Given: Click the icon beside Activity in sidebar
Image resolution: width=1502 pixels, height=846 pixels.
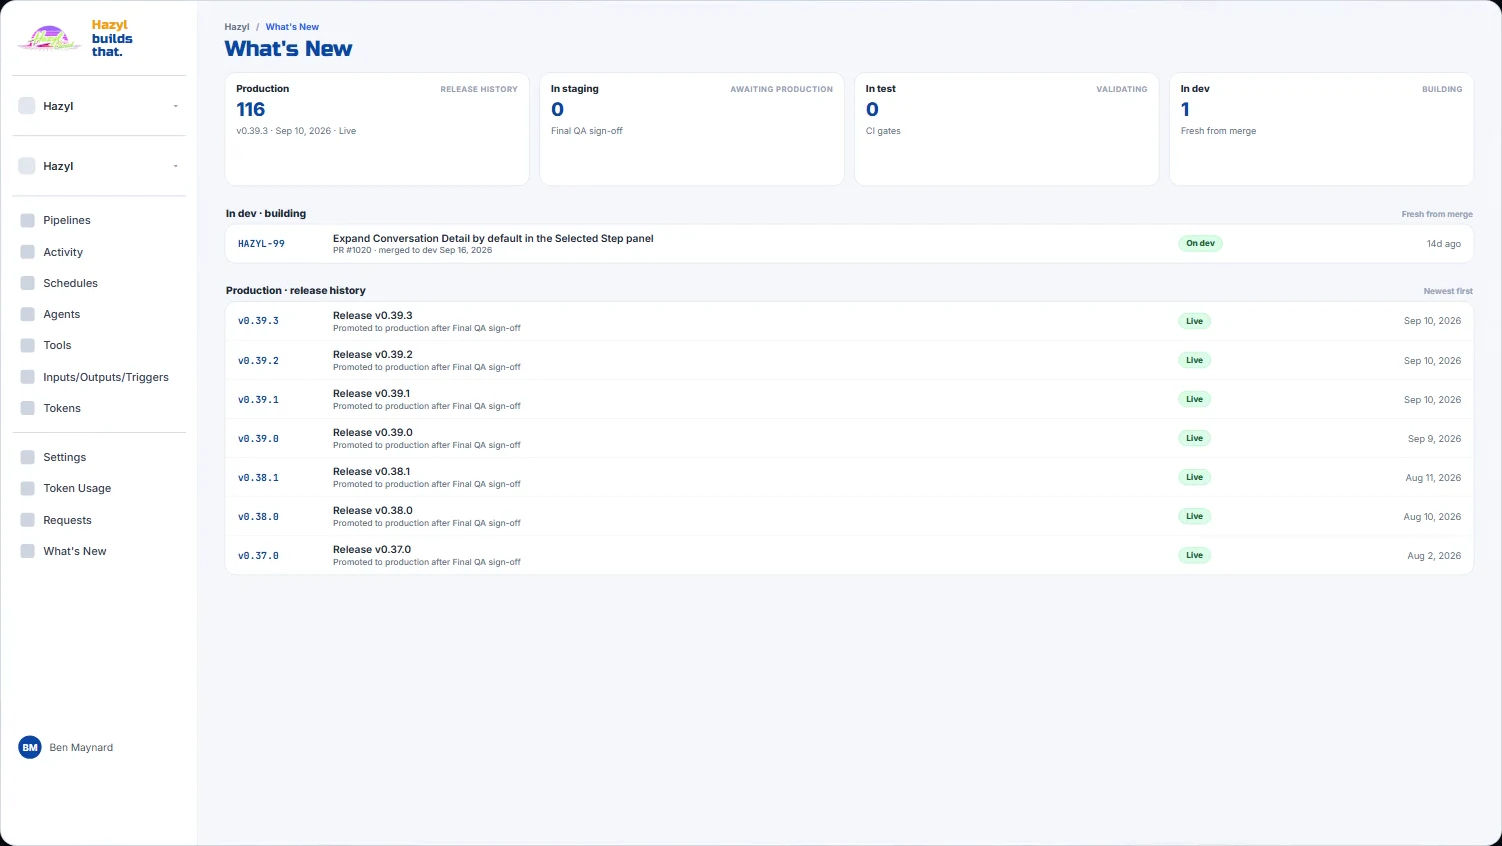Looking at the screenshot, I should [x=27, y=252].
